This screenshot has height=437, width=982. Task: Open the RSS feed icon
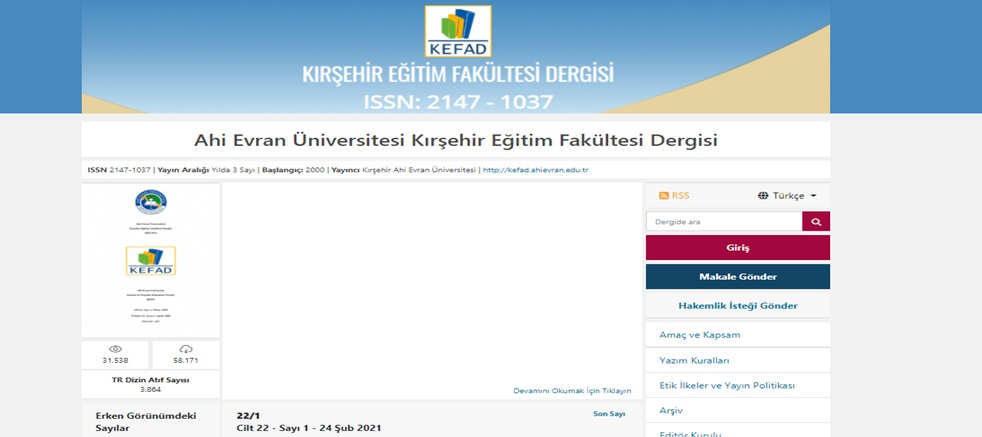click(x=664, y=196)
